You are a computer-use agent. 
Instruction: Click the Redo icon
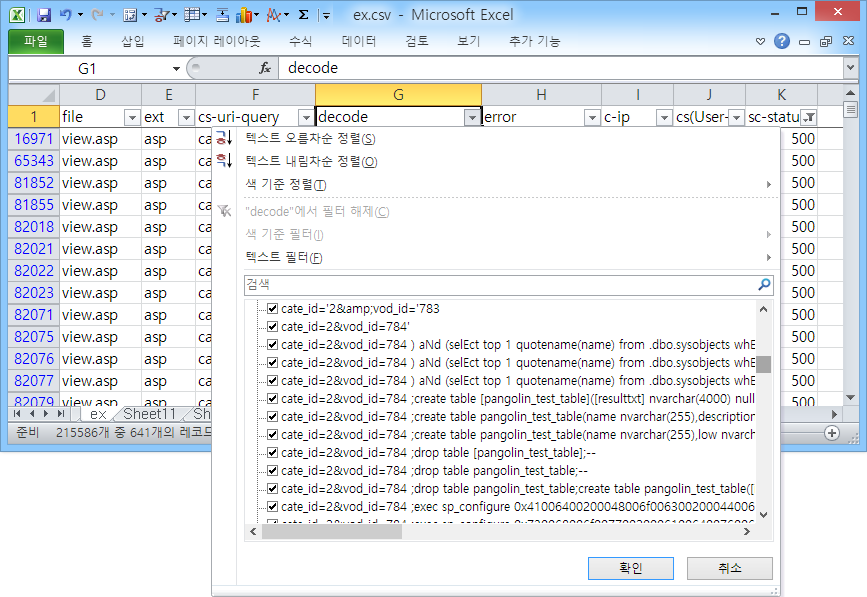coord(98,13)
